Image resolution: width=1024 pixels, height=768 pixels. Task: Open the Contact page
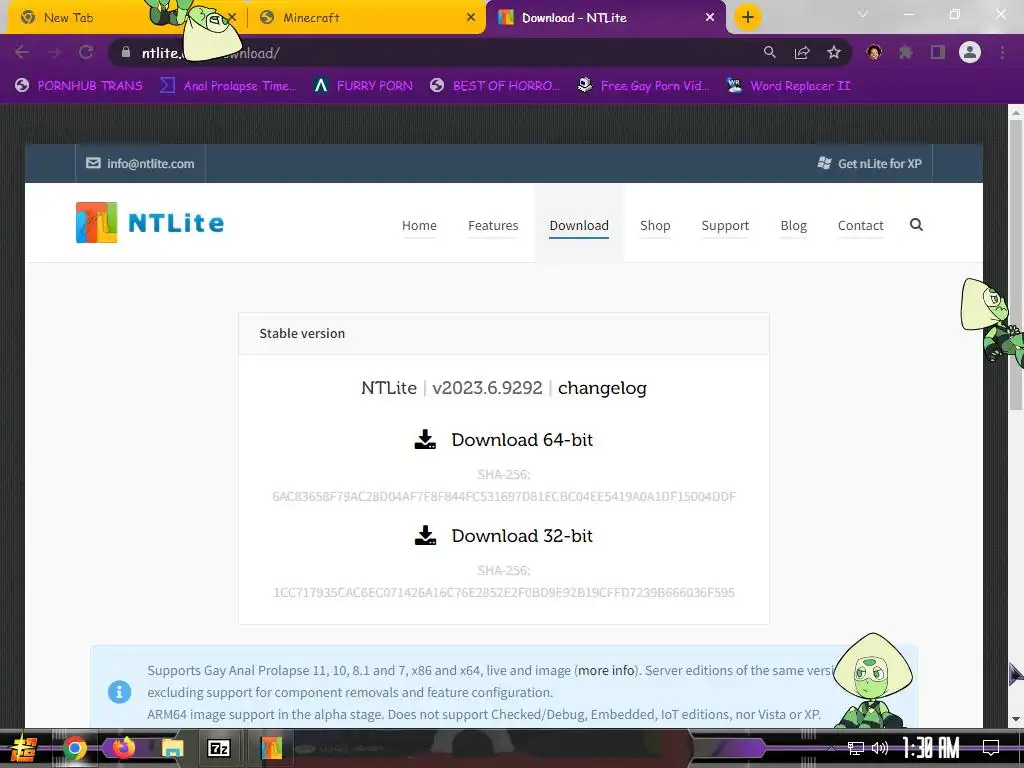[861, 225]
